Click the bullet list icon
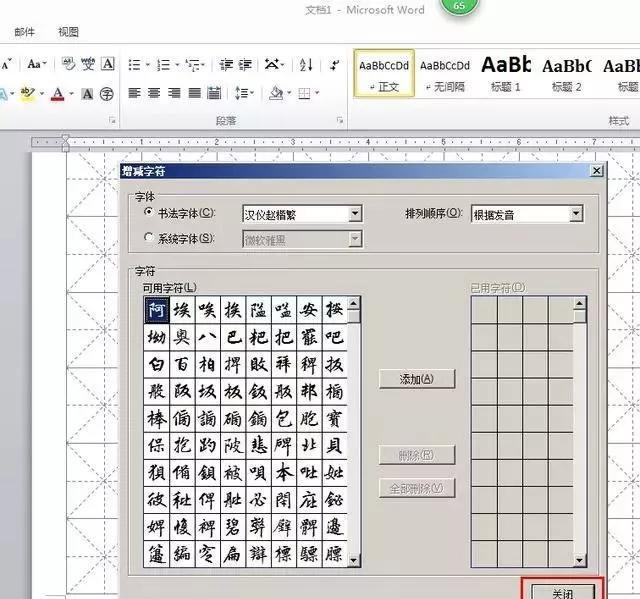Screen dimensions: 640x599 coord(135,65)
